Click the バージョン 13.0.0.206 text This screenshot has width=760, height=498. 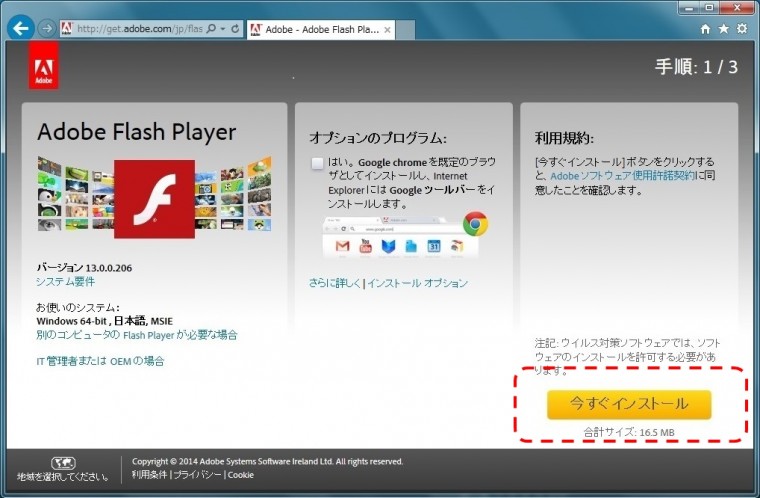pos(84,268)
